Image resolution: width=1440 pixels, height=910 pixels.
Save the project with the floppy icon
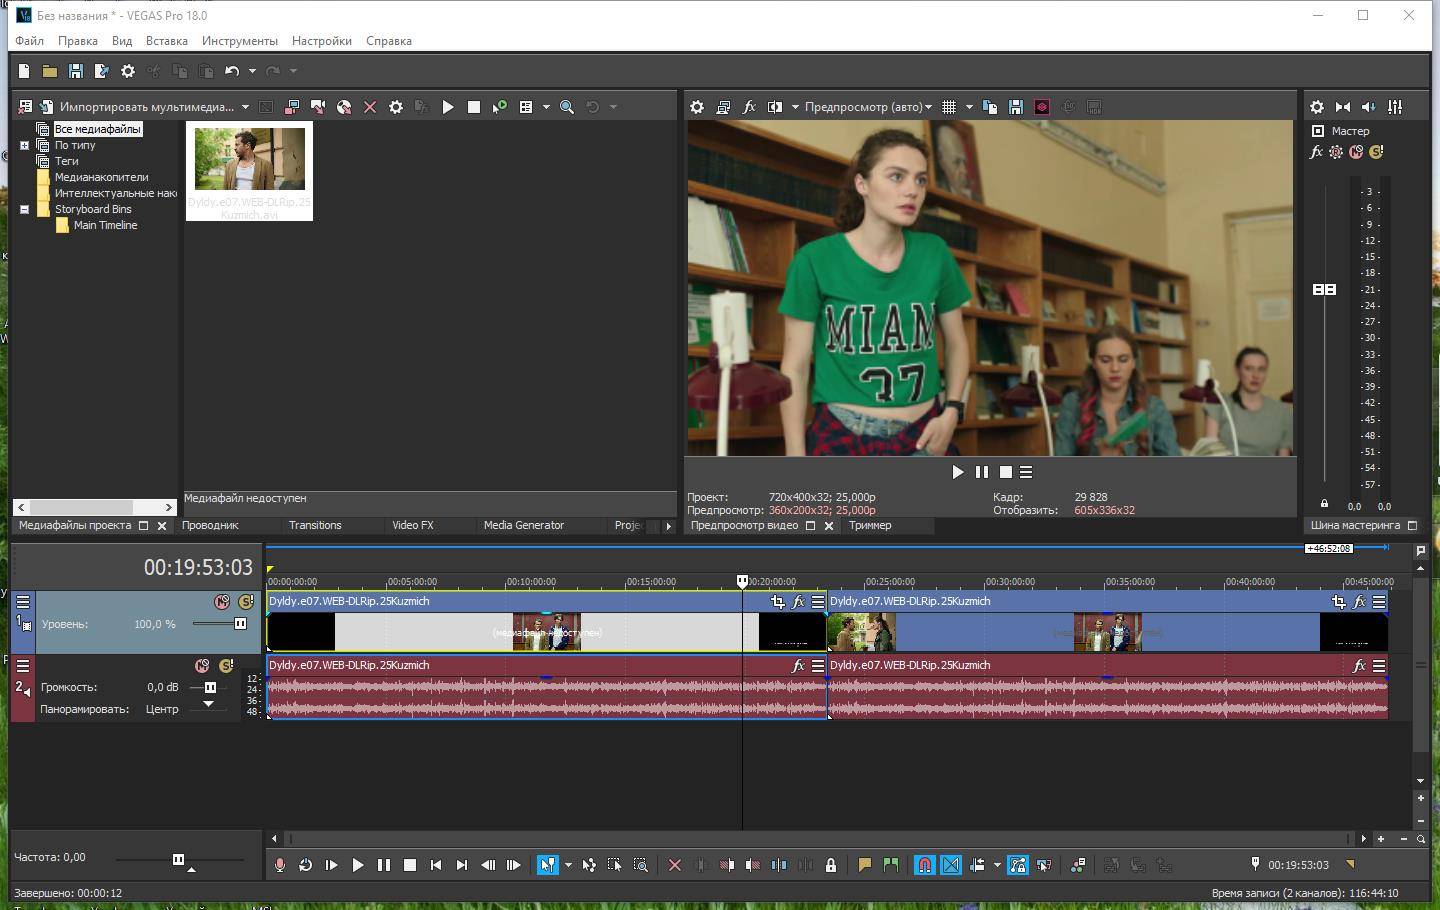pyautogui.click(x=75, y=71)
